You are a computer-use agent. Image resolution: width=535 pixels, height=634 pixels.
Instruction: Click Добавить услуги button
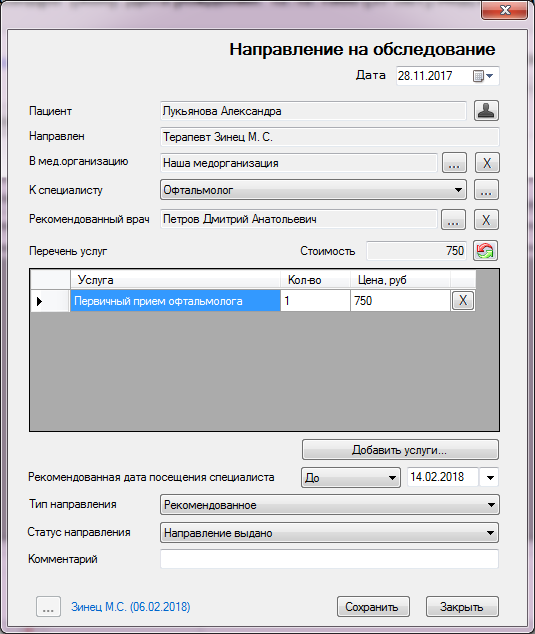pyautogui.click(x=400, y=450)
